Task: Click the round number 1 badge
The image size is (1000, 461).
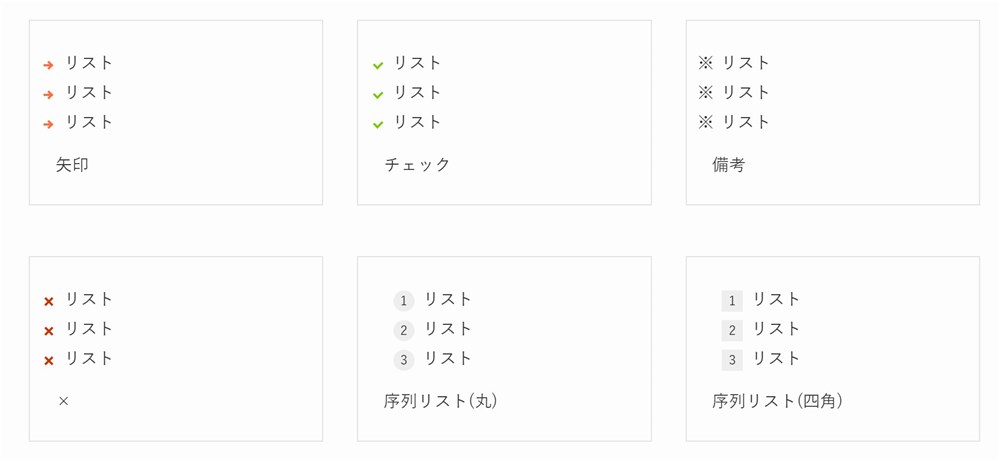Action: 404,300
